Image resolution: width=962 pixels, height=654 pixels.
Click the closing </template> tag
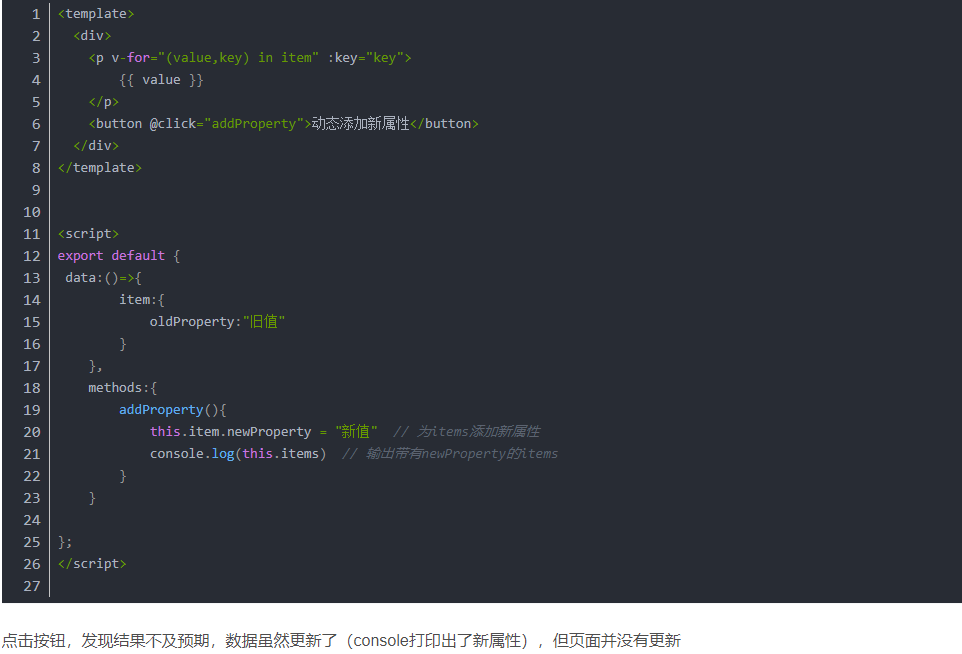[99, 168]
